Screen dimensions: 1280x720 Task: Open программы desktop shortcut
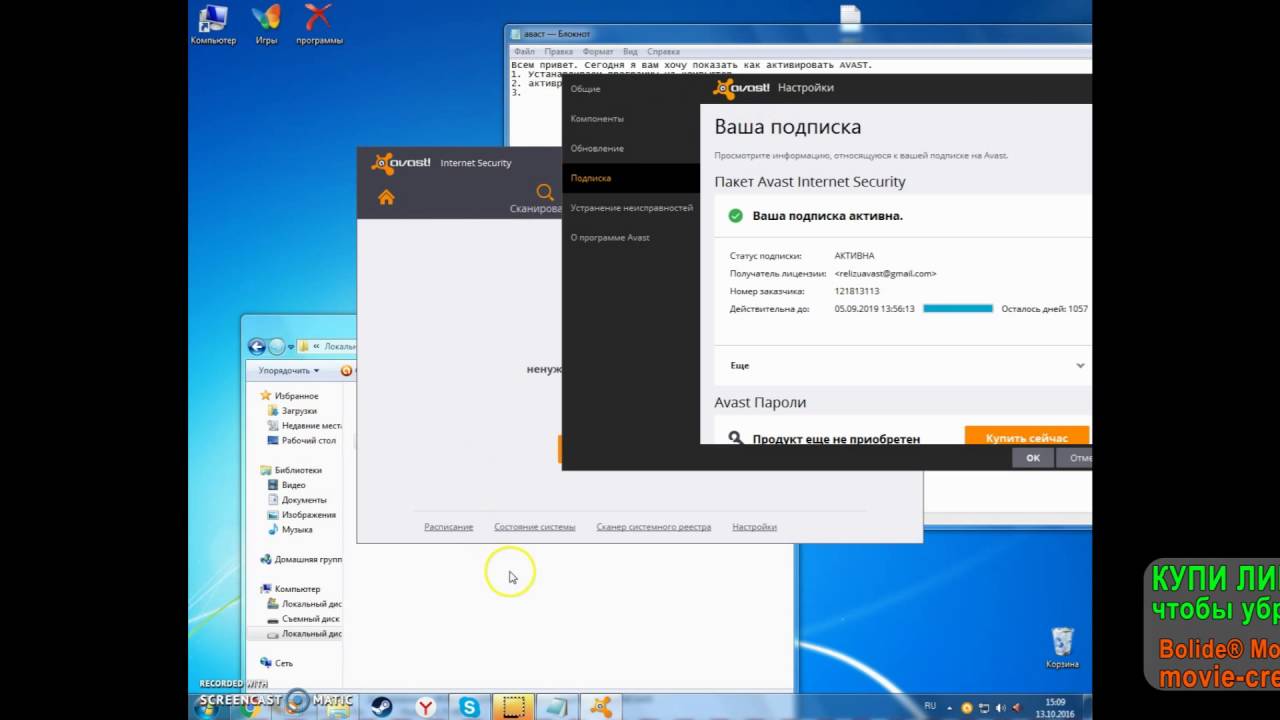pos(319,25)
